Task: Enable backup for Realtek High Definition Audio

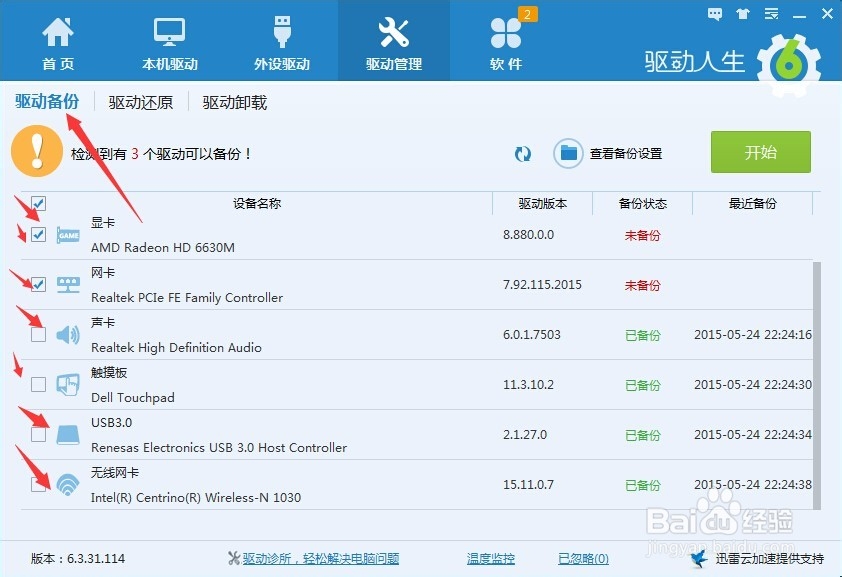Action: pyautogui.click(x=37, y=334)
